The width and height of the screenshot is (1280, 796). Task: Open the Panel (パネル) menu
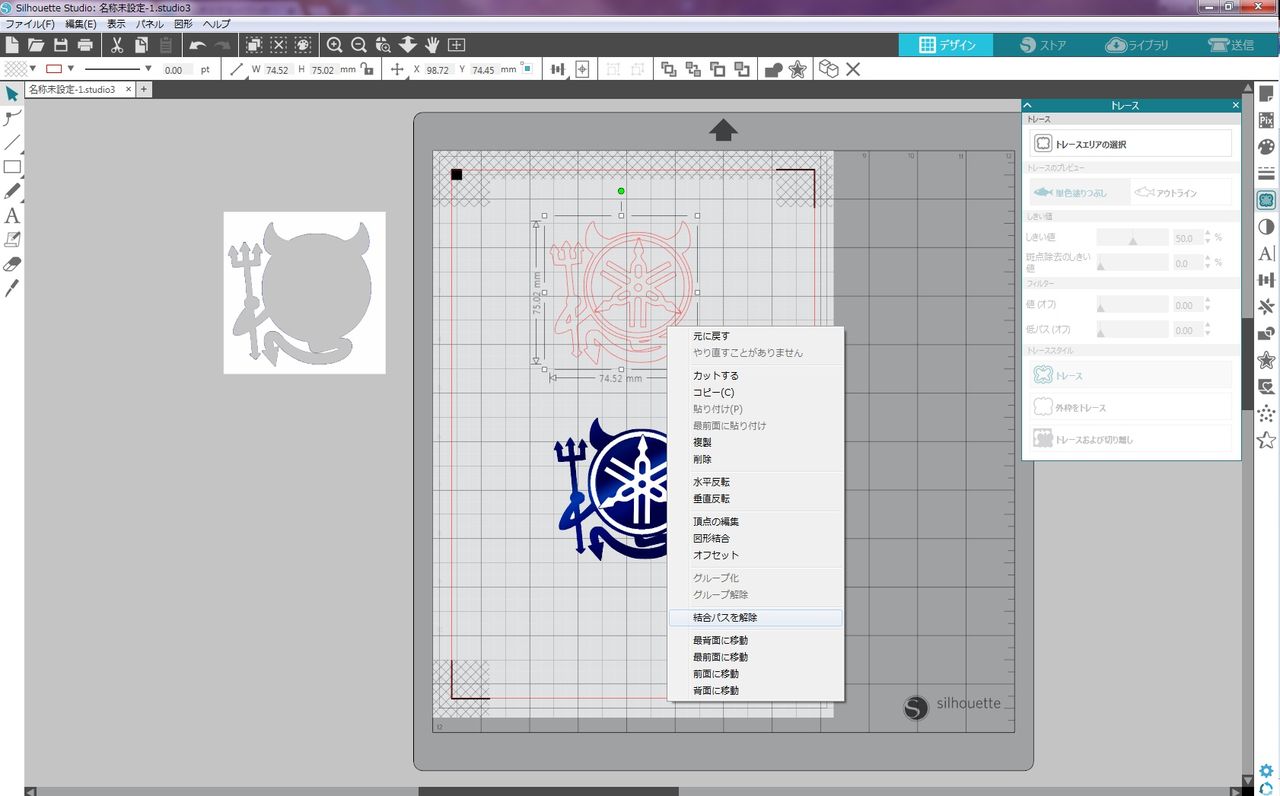coord(150,23)
